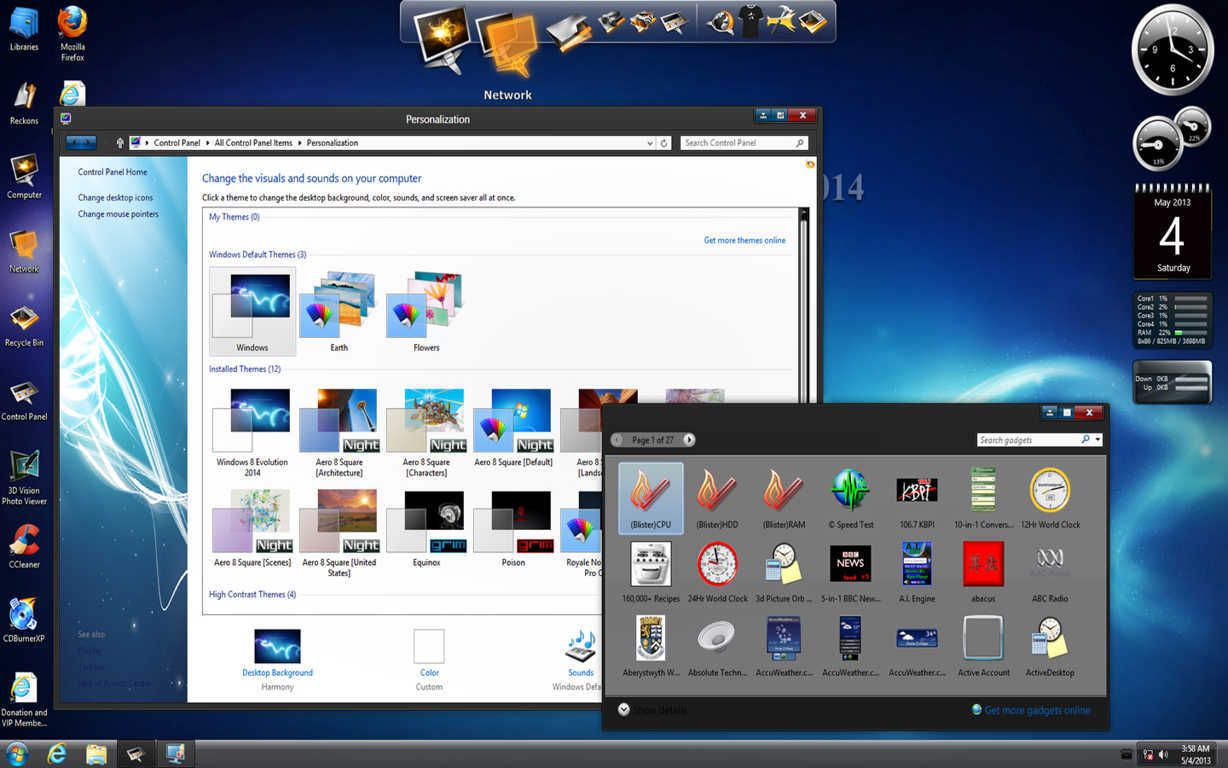1228x768 pixels.
Task: Expand Show details in gadget gallery
Action: click(652, 710)
